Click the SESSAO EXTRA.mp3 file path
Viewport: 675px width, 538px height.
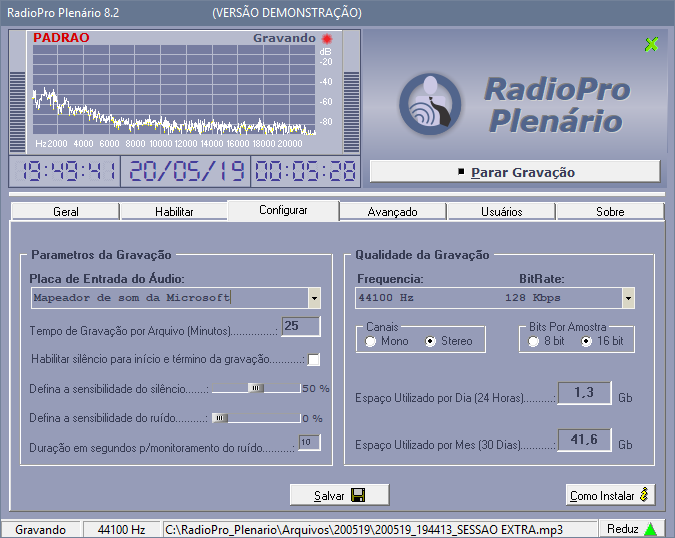point(364,529)
